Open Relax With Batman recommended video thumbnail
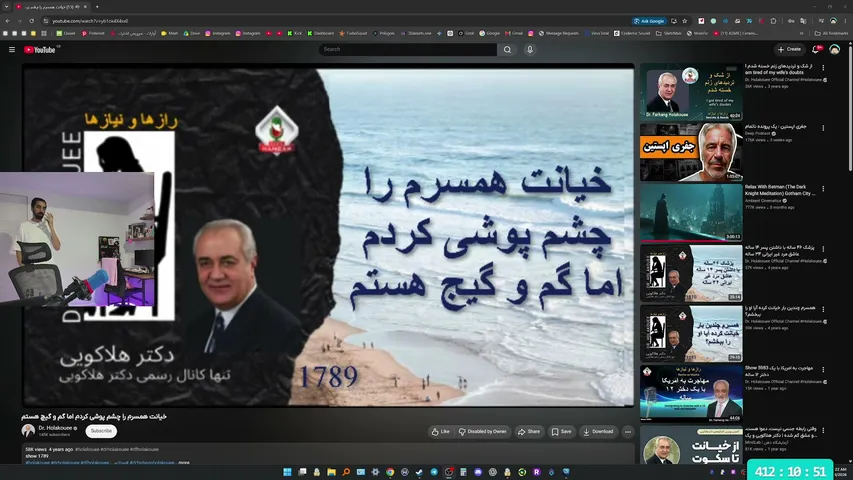Screen dimensions: 853x480 tap(691, 212)
